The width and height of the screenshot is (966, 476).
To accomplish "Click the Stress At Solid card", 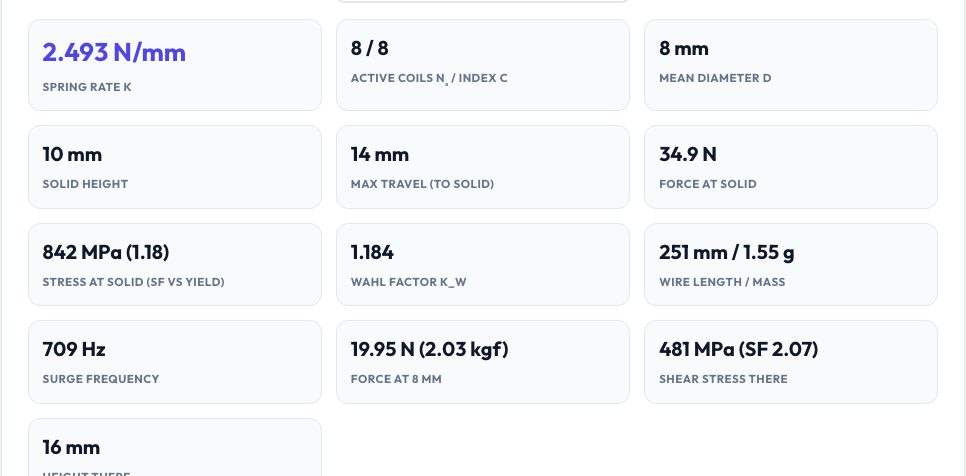I will (x=175, y=265).
